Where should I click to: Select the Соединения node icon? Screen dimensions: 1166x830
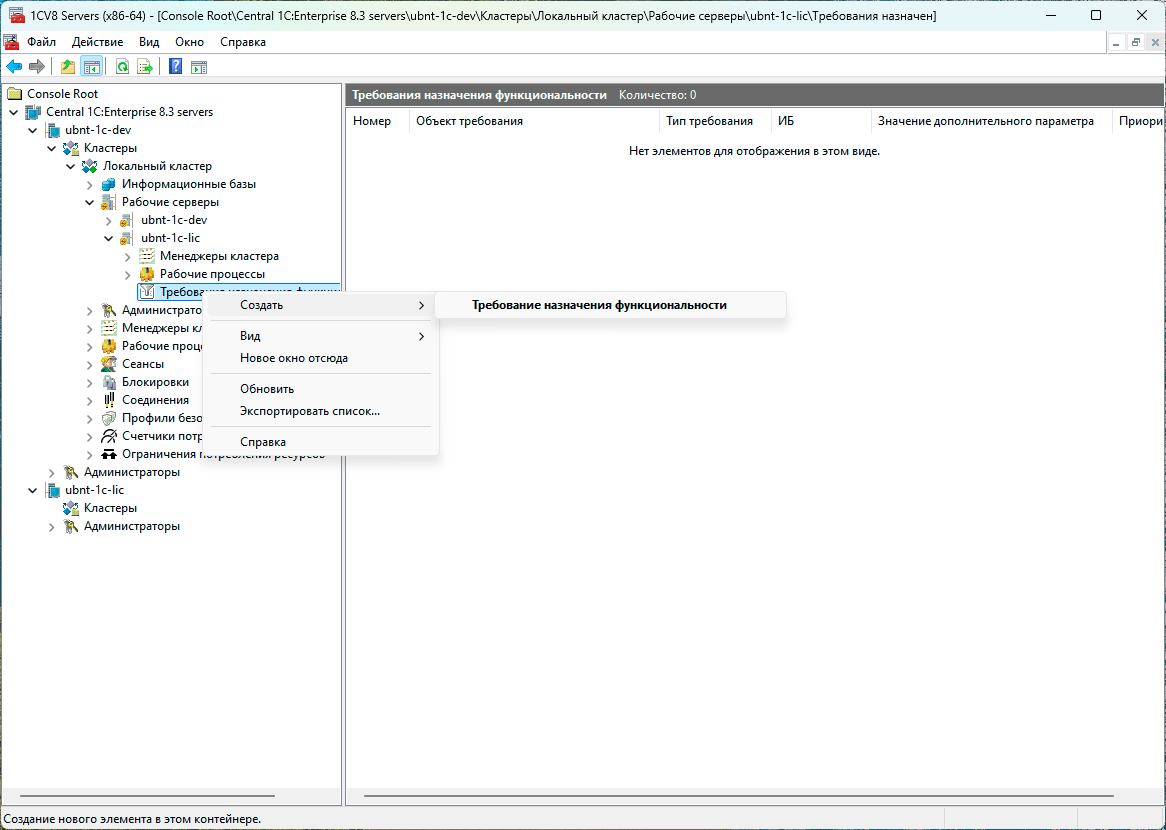[x=109, y=400]
